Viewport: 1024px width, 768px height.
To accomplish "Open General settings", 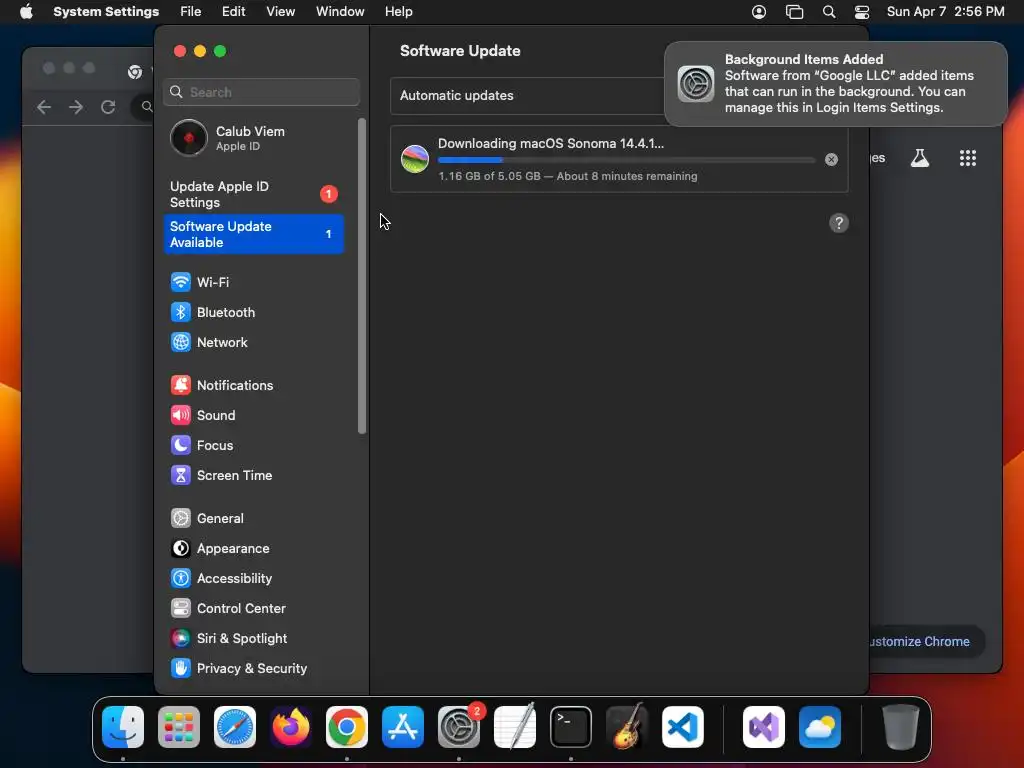I will point(253,519).
